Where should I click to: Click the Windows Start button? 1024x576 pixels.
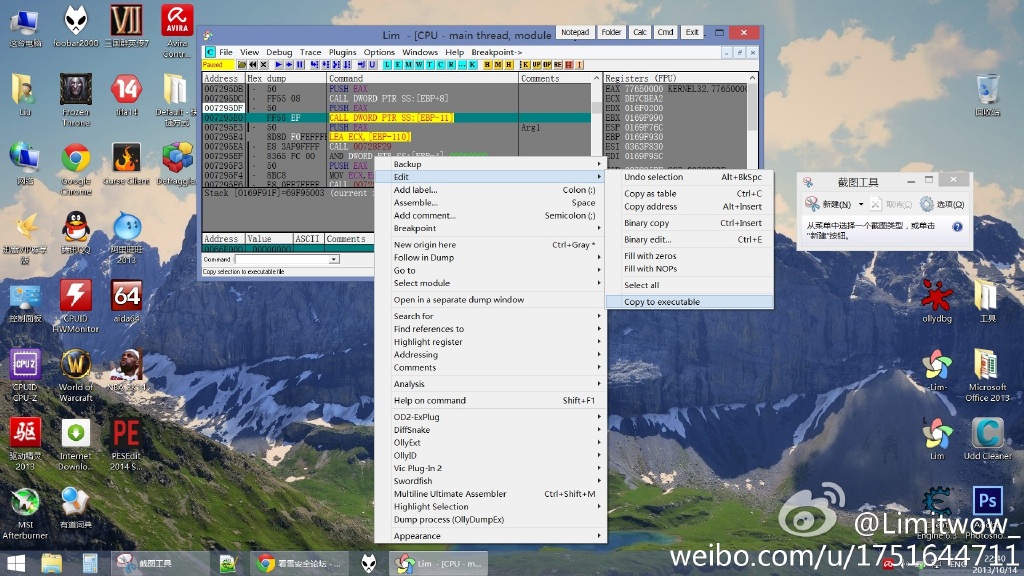click(x=16, y=563)
